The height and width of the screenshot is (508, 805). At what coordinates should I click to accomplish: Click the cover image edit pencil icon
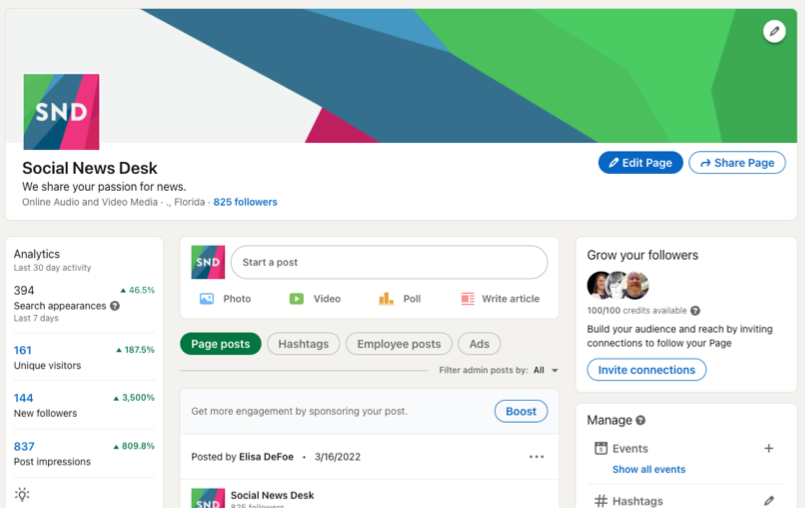click(x=774, y=31)
